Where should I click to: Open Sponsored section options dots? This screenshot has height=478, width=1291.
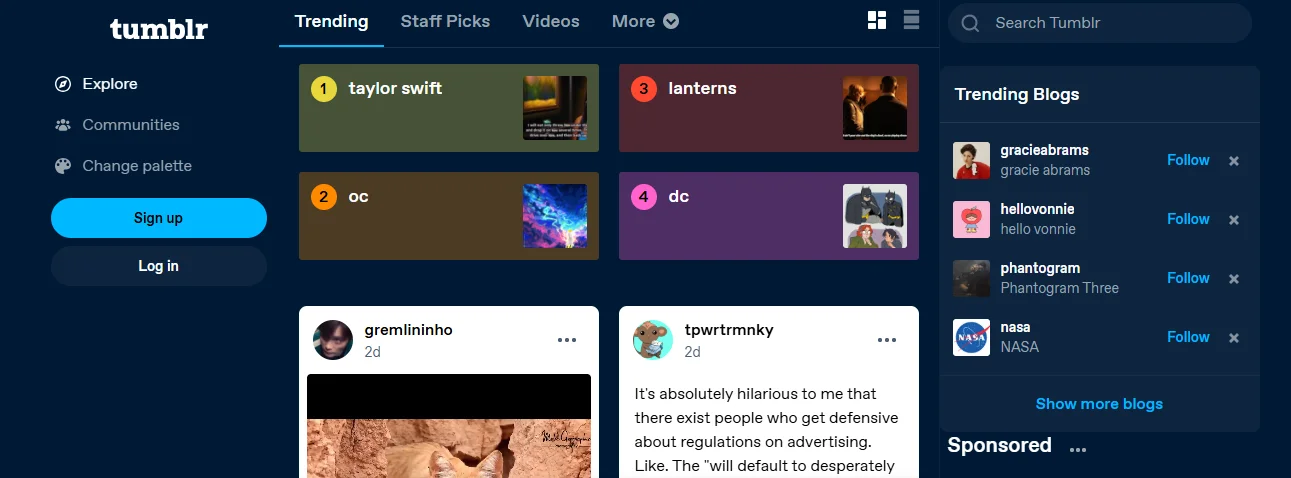[1077, 450]
